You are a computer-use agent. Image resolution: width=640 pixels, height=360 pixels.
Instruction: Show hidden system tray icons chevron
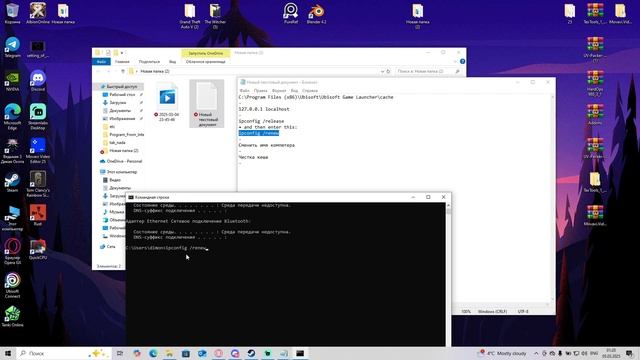tap(536, 353)
